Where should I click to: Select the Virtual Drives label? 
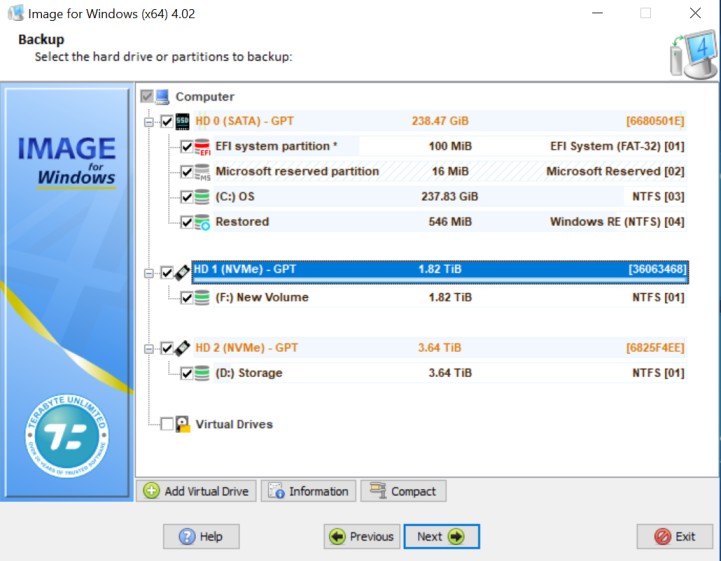(234, 424)
